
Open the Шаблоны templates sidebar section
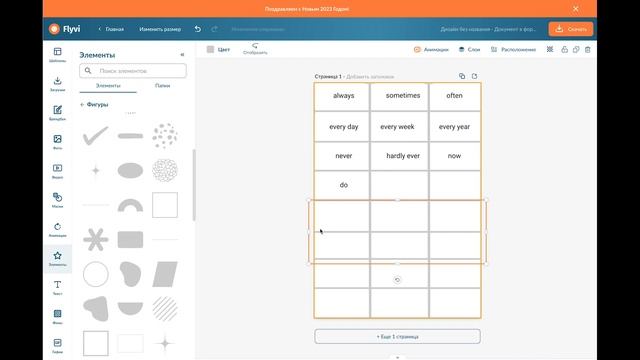58,55
